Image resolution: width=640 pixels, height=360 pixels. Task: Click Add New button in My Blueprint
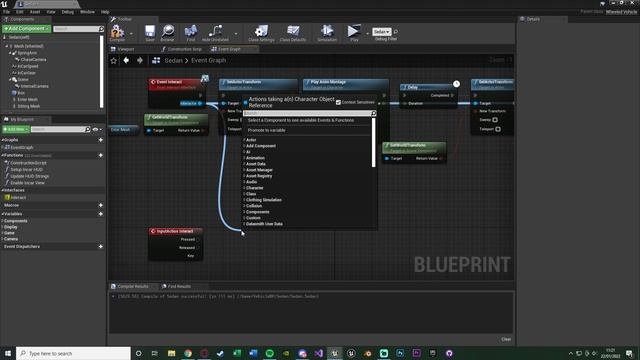[x=16, y=129]
